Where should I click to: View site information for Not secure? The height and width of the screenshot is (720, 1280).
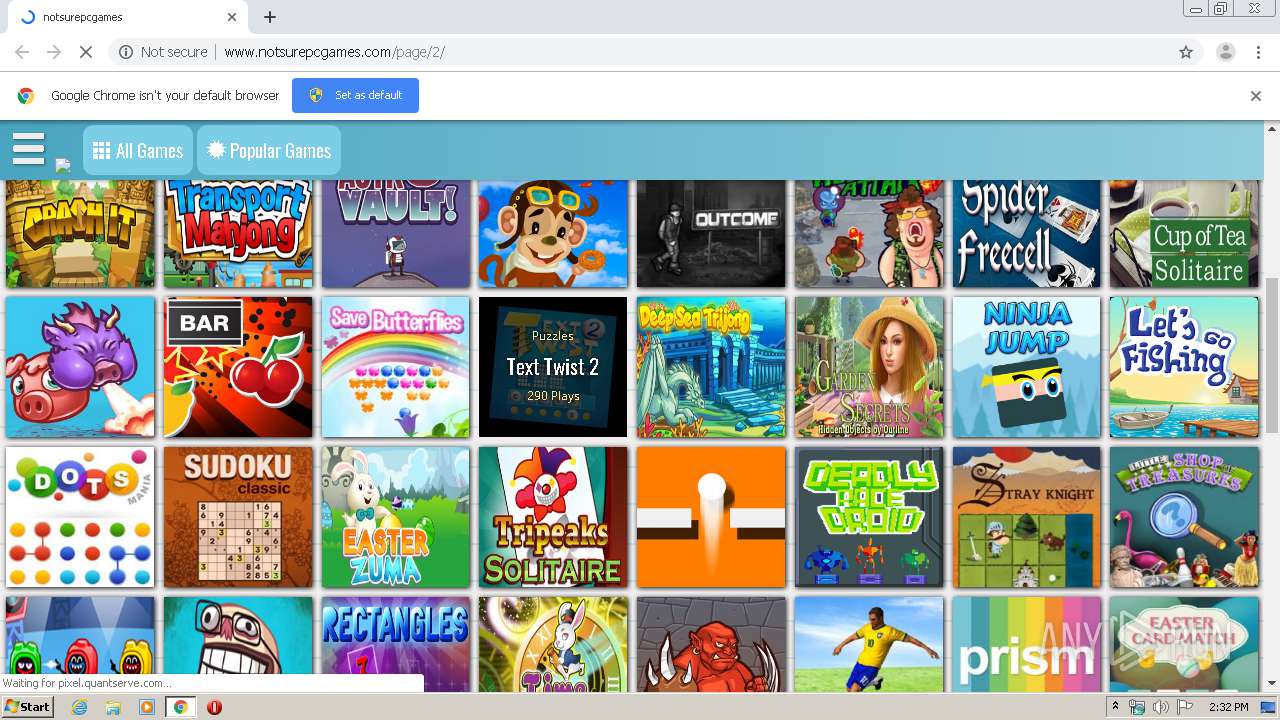[x=163, y=52]
